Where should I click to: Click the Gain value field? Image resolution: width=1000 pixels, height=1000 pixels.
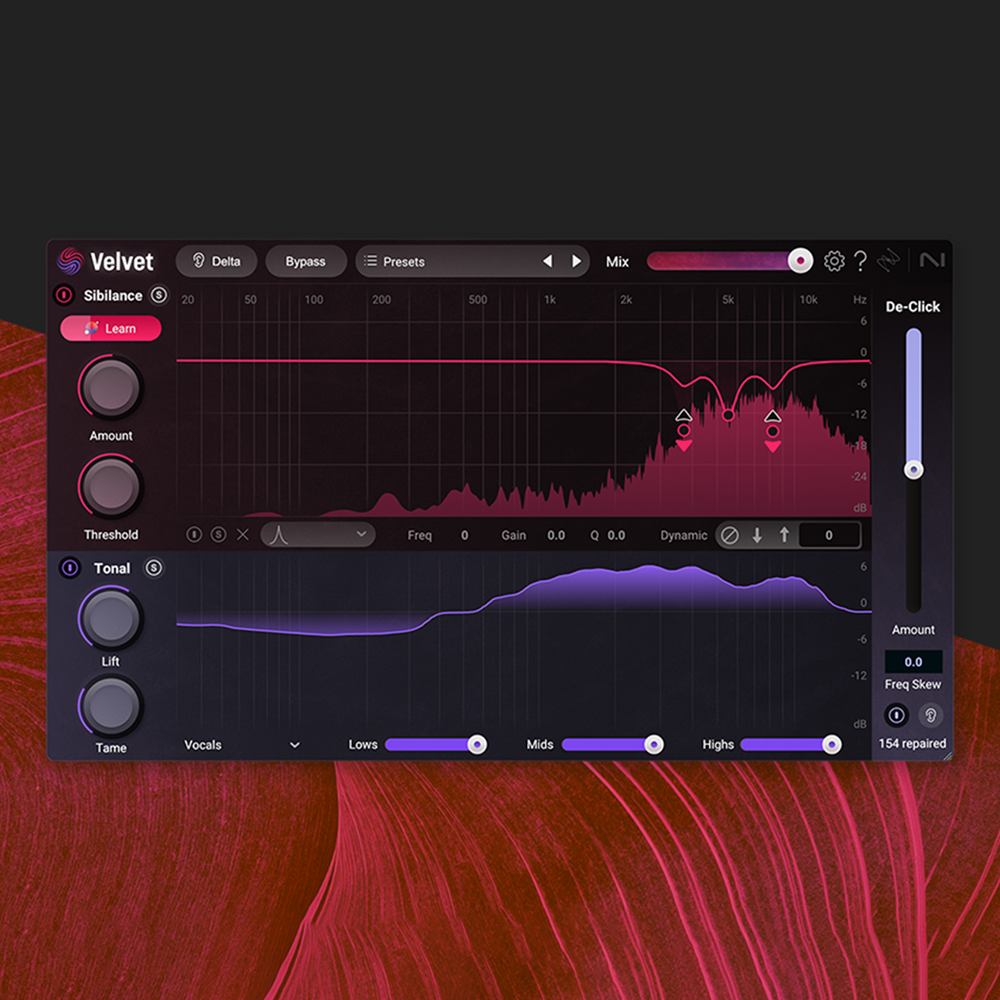(556, 535)
